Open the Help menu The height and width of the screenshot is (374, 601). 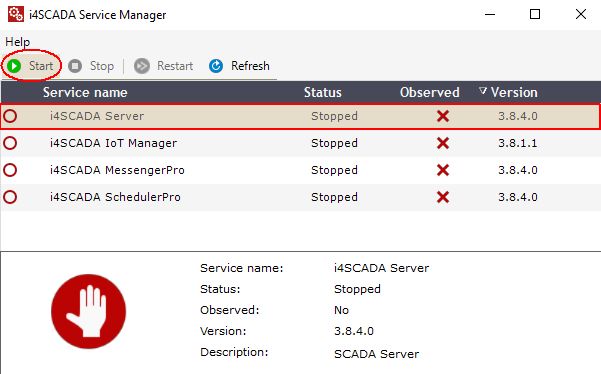[18, 42]
